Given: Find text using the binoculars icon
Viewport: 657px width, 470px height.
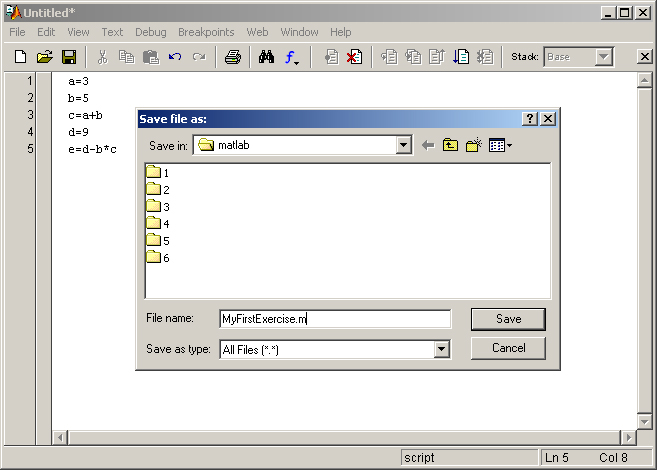Looking at the screenshot, I should coord(266,57).
